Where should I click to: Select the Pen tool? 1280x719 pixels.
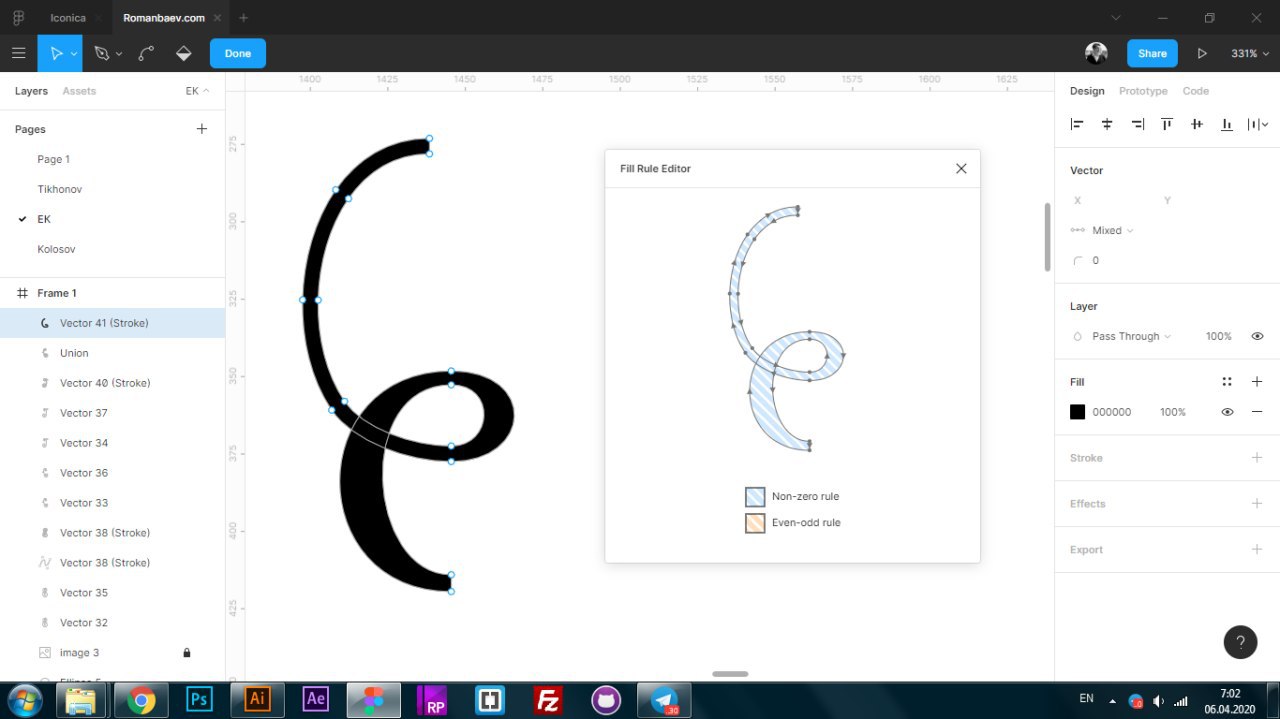pyautogui.click(x=101, y=53)
